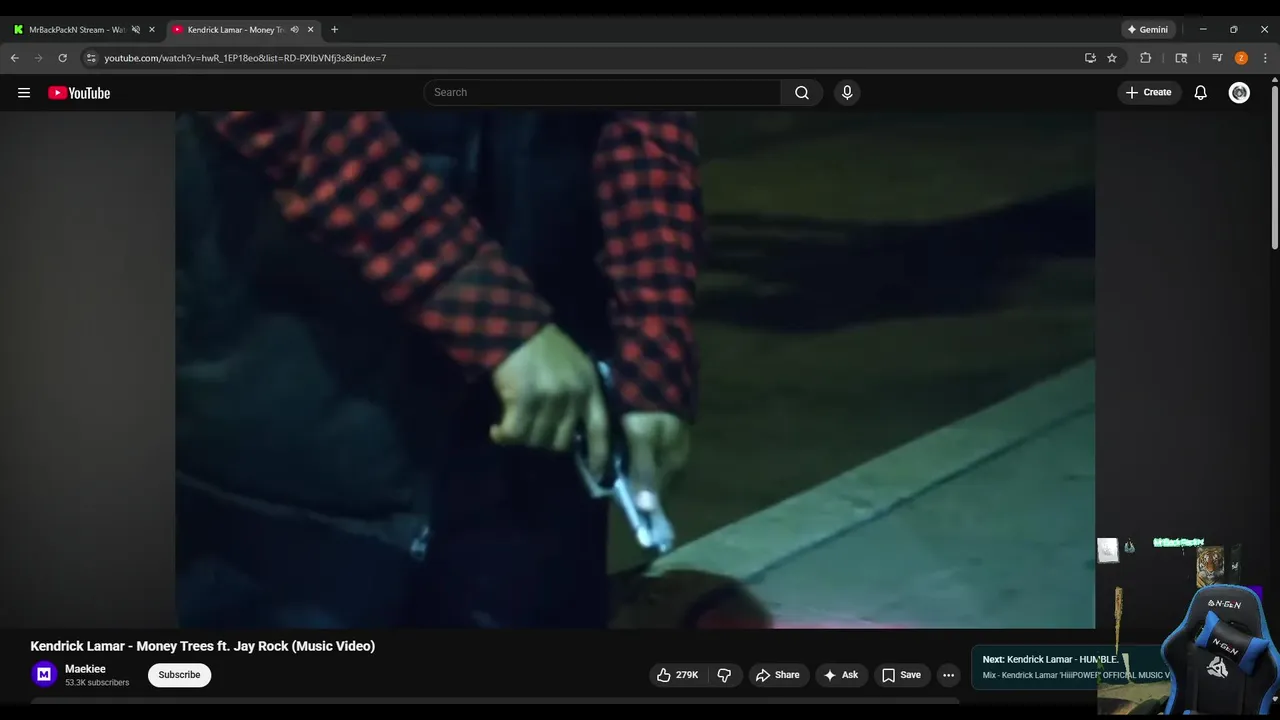Go to the YouTube home logo

[x=79, y=93]
